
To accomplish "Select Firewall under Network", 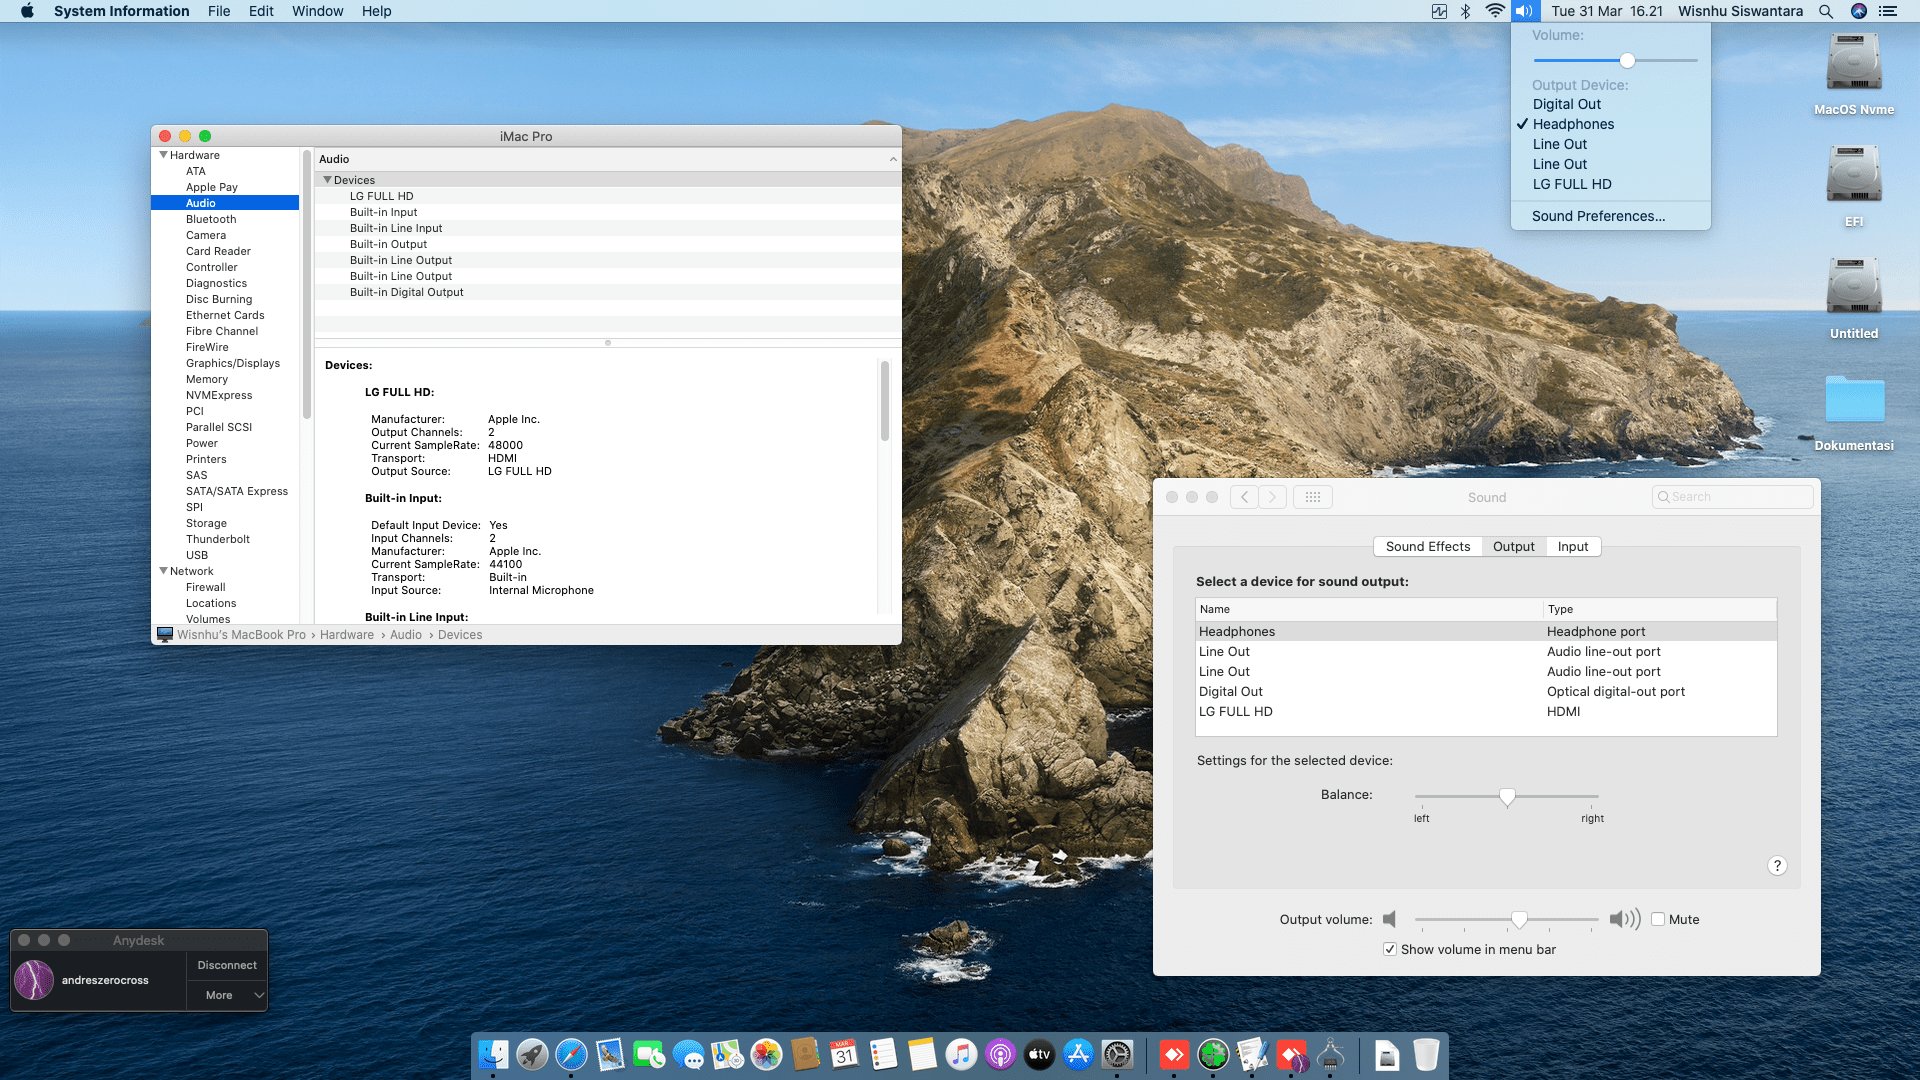I will pos(225,587).
